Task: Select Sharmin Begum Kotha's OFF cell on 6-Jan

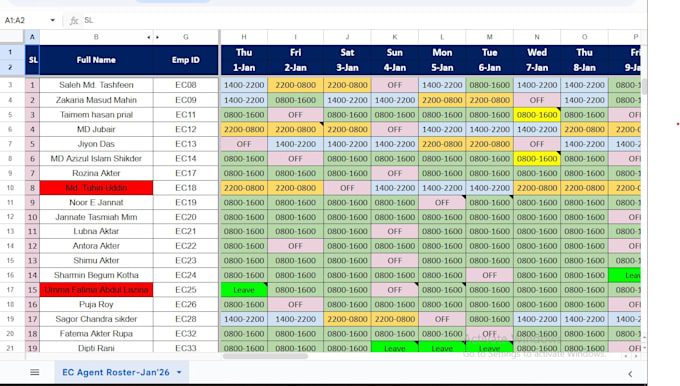Action: tap(490, 275)
